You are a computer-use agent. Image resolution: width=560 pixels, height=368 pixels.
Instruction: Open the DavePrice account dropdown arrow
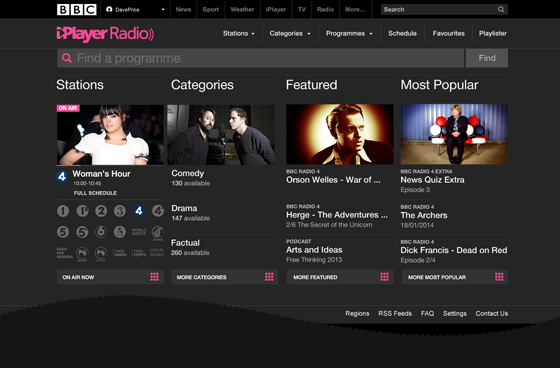coord(163,9)
